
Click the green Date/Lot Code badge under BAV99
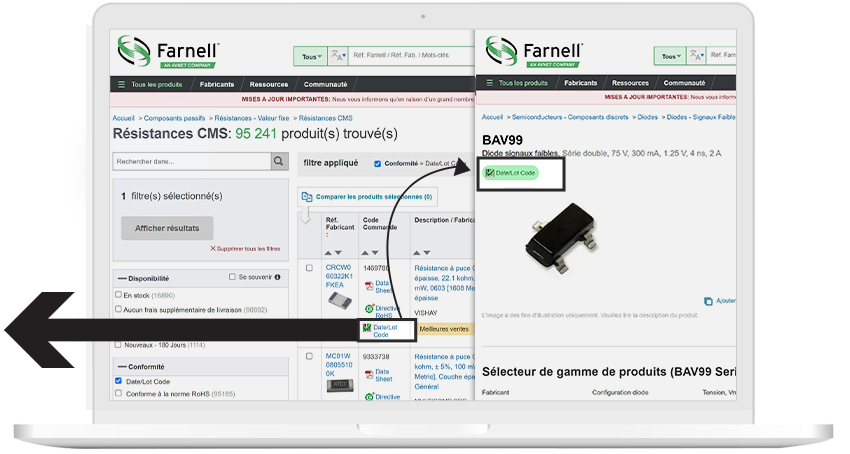pyautogui.click(x=489, y=173)
